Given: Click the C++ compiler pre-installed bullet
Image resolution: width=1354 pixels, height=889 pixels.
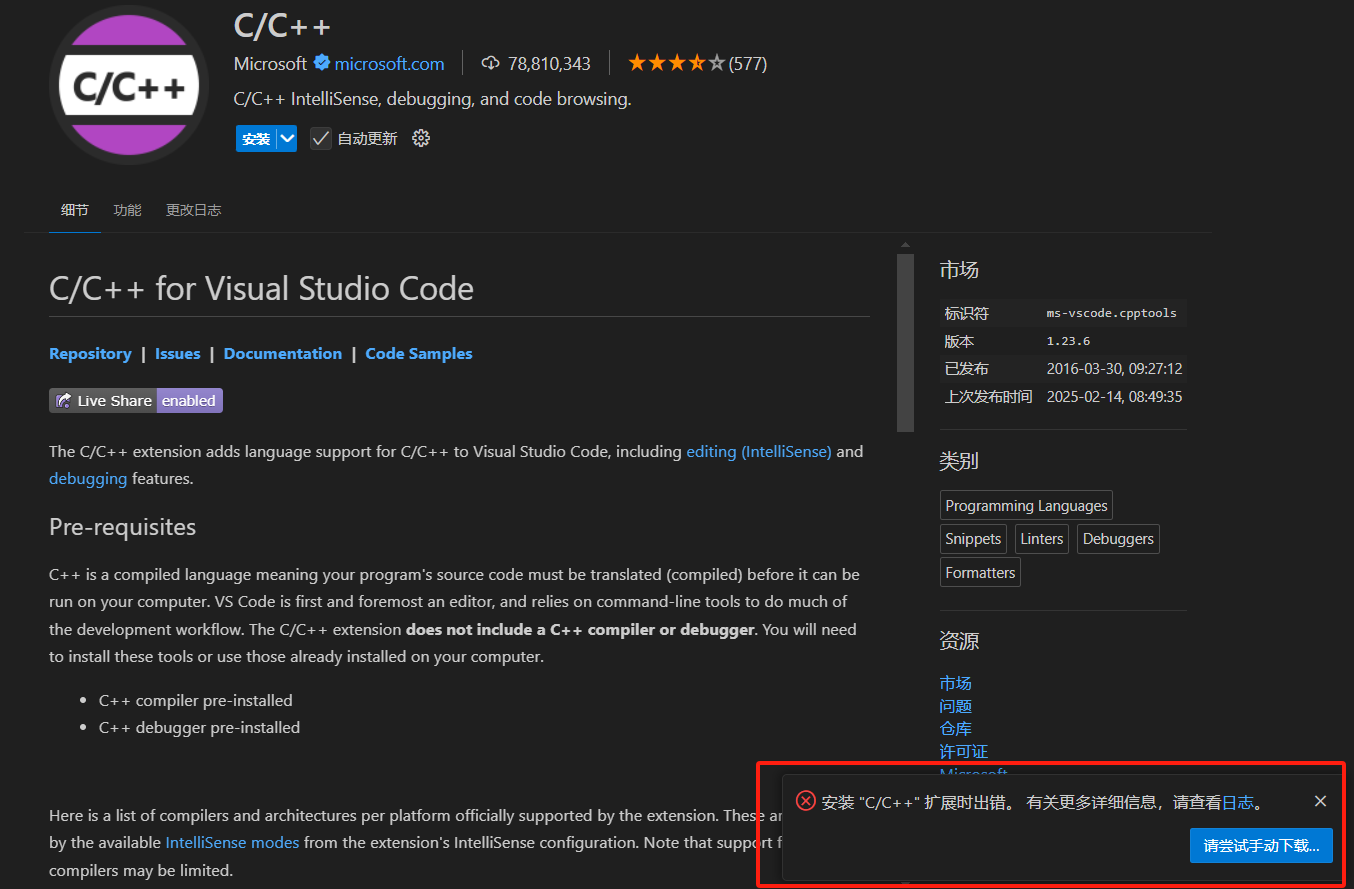Looking at the screenshot, I should 196,700.
